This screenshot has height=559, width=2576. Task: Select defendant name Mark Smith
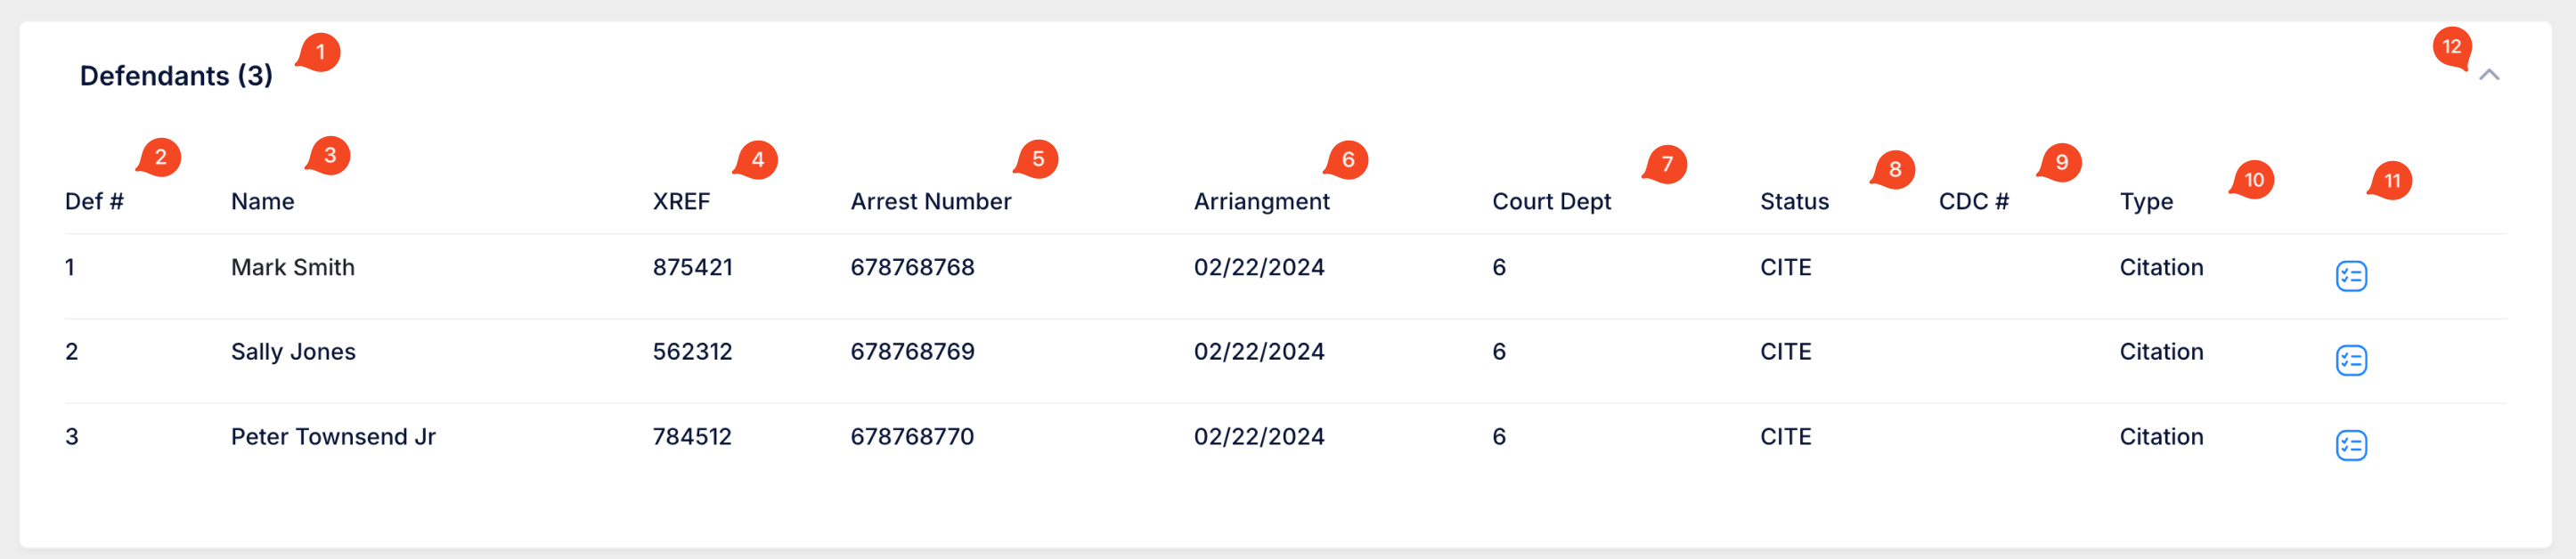pos(293,268)
